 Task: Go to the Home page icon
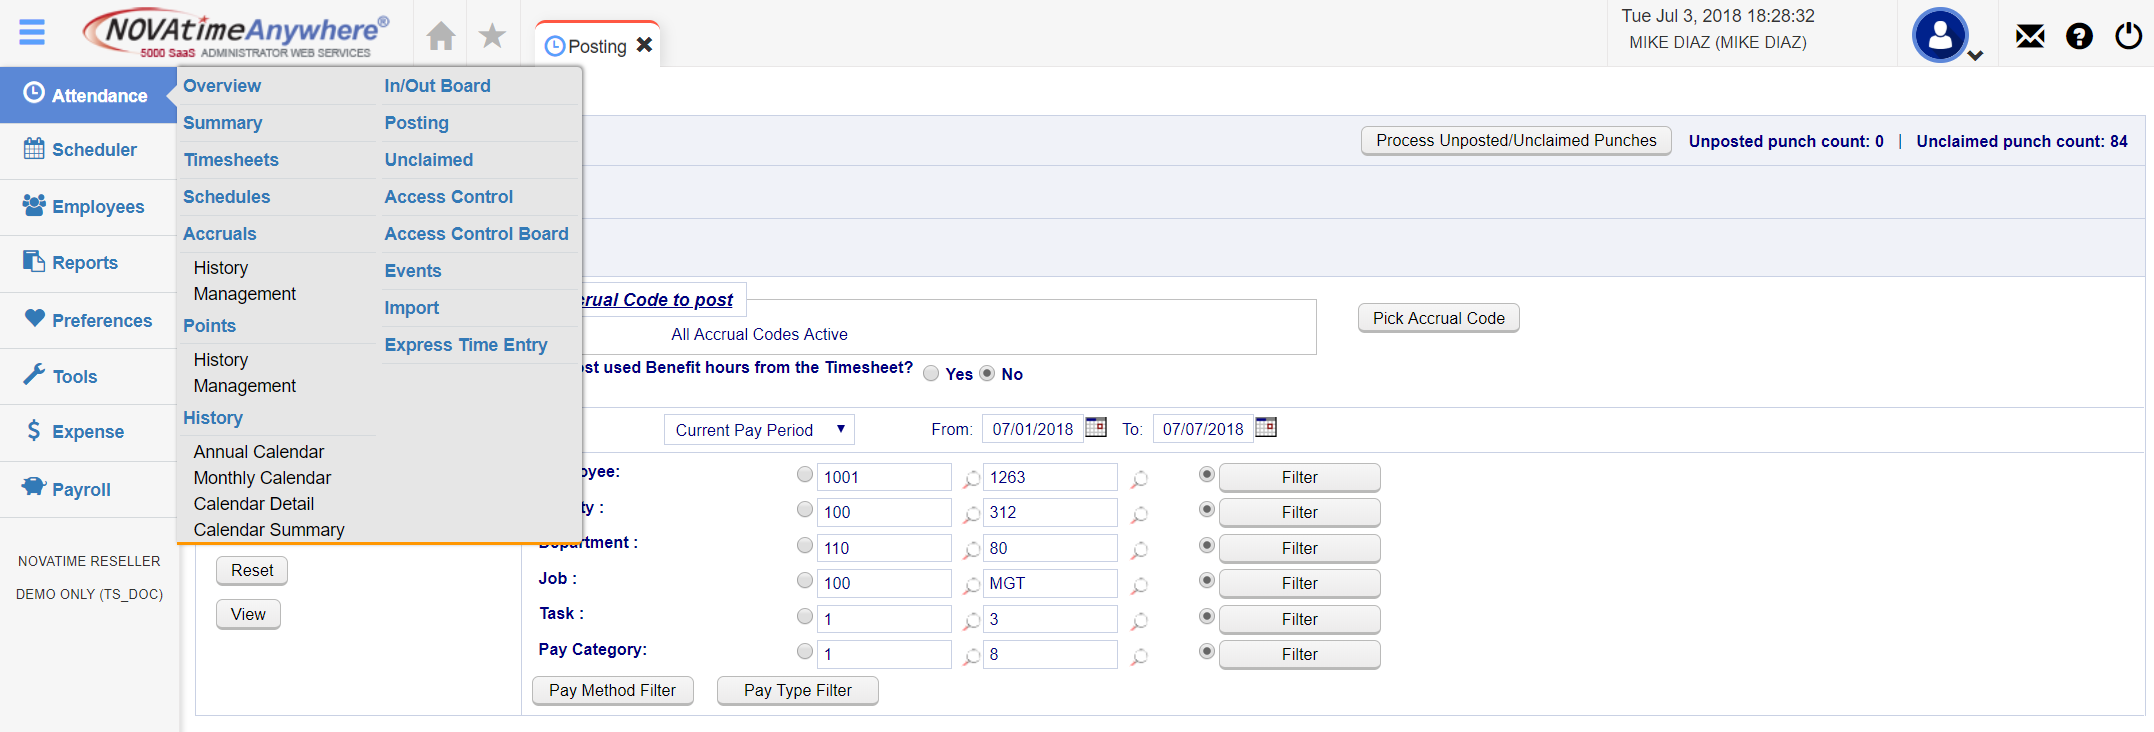(x=440, y=37)
